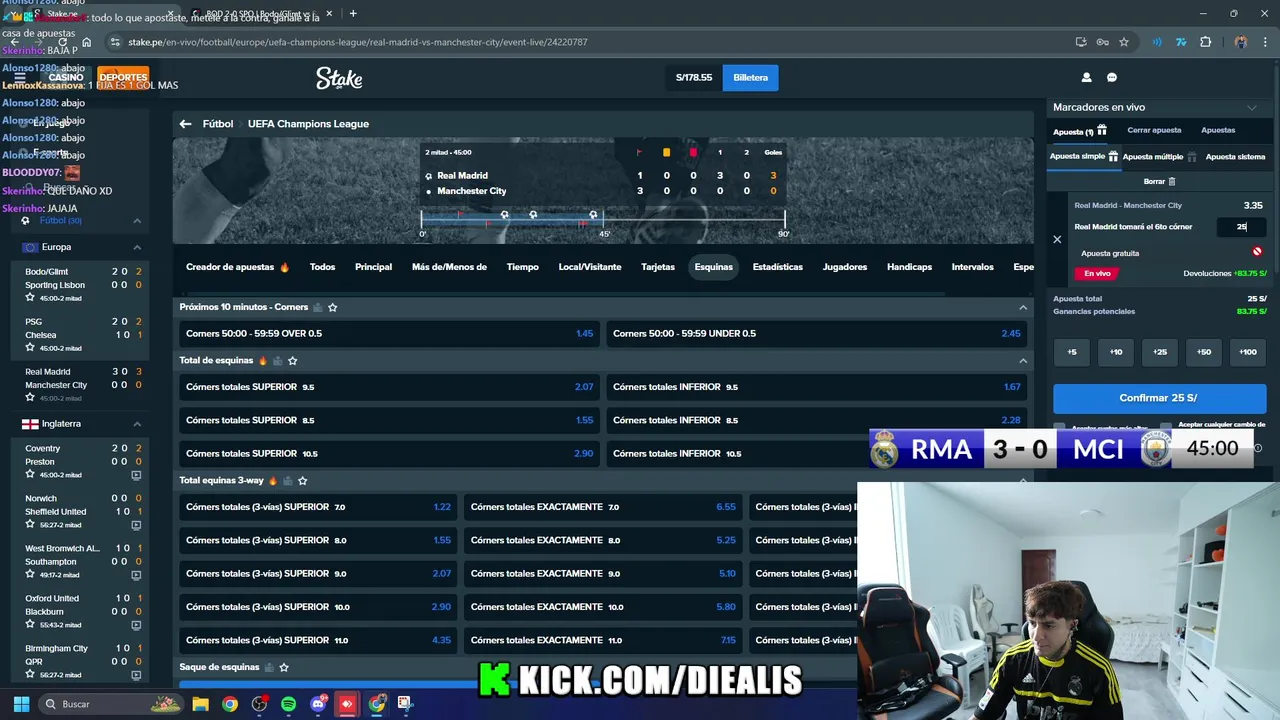Open the user account profile icon
Viewport: 1280px width, 720px height.
point(1086,78)
